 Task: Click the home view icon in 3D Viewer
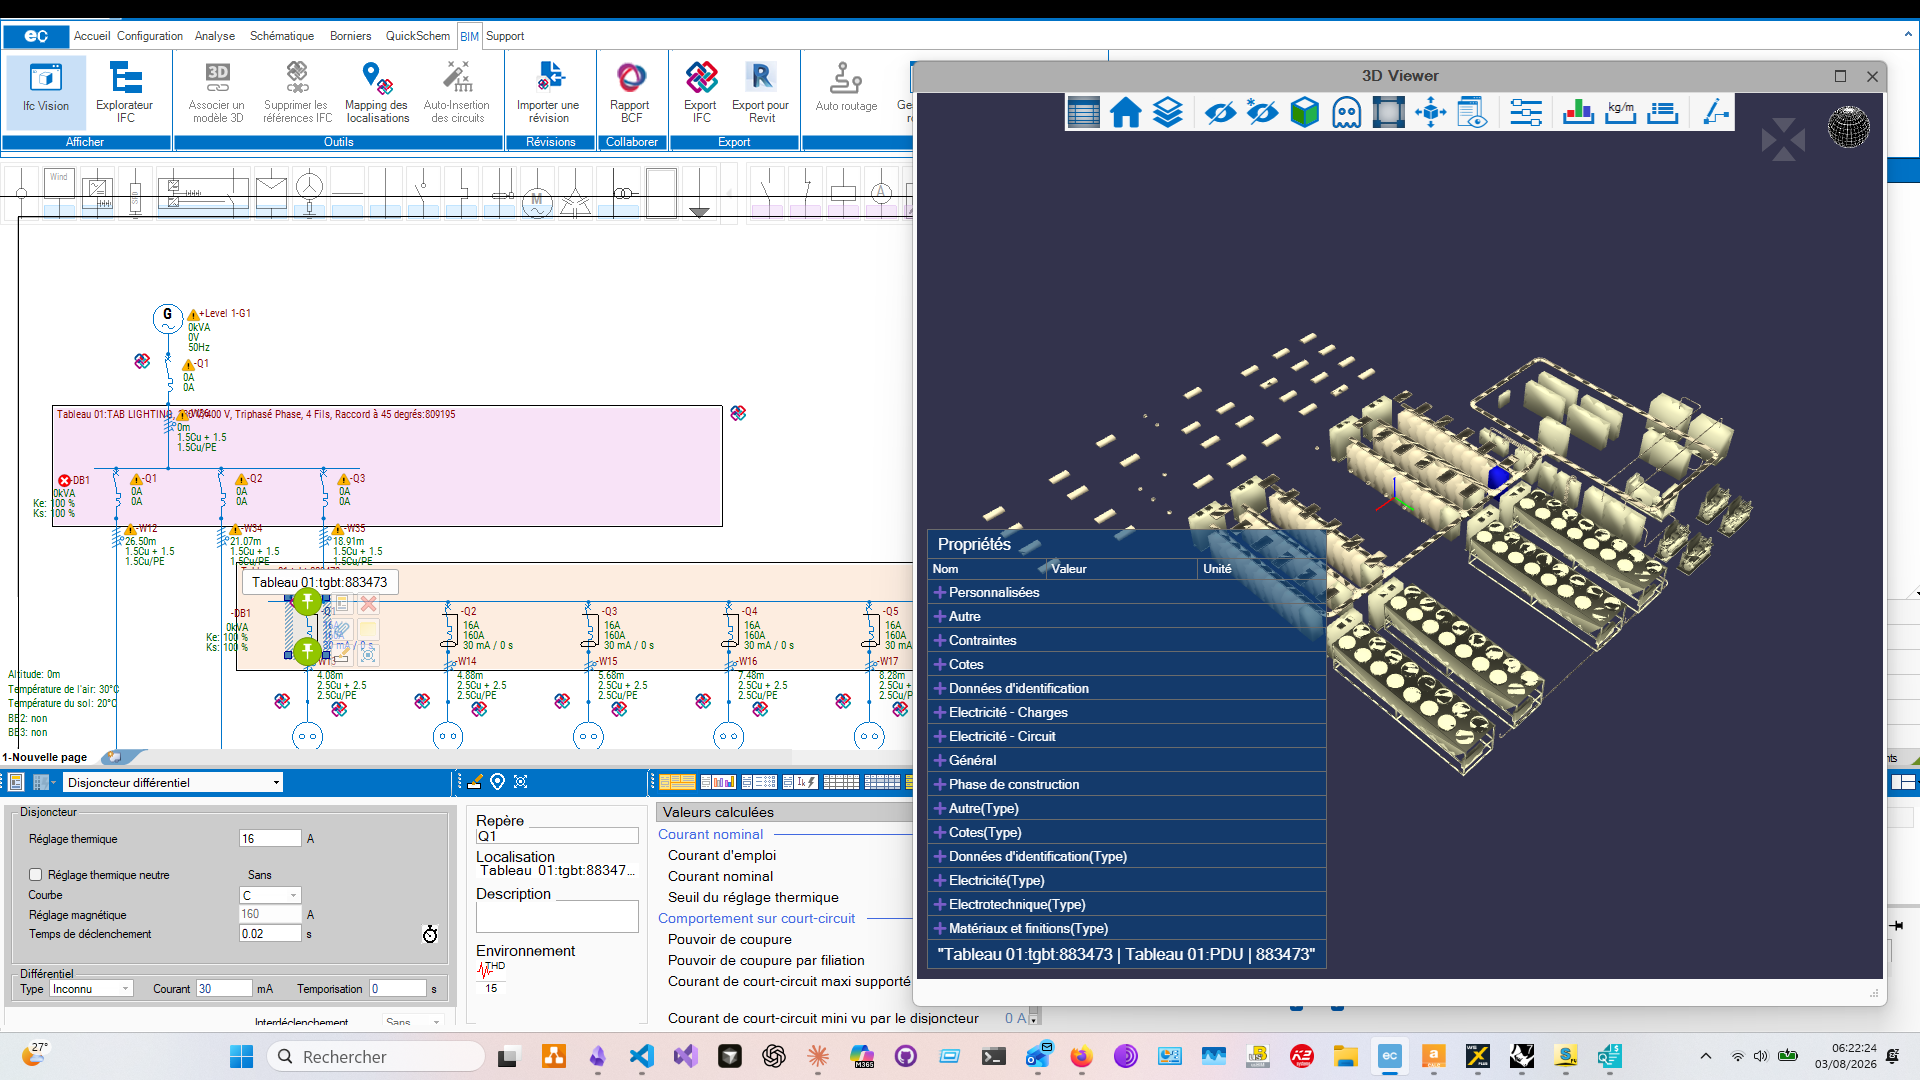click(x=1125, y=112)
